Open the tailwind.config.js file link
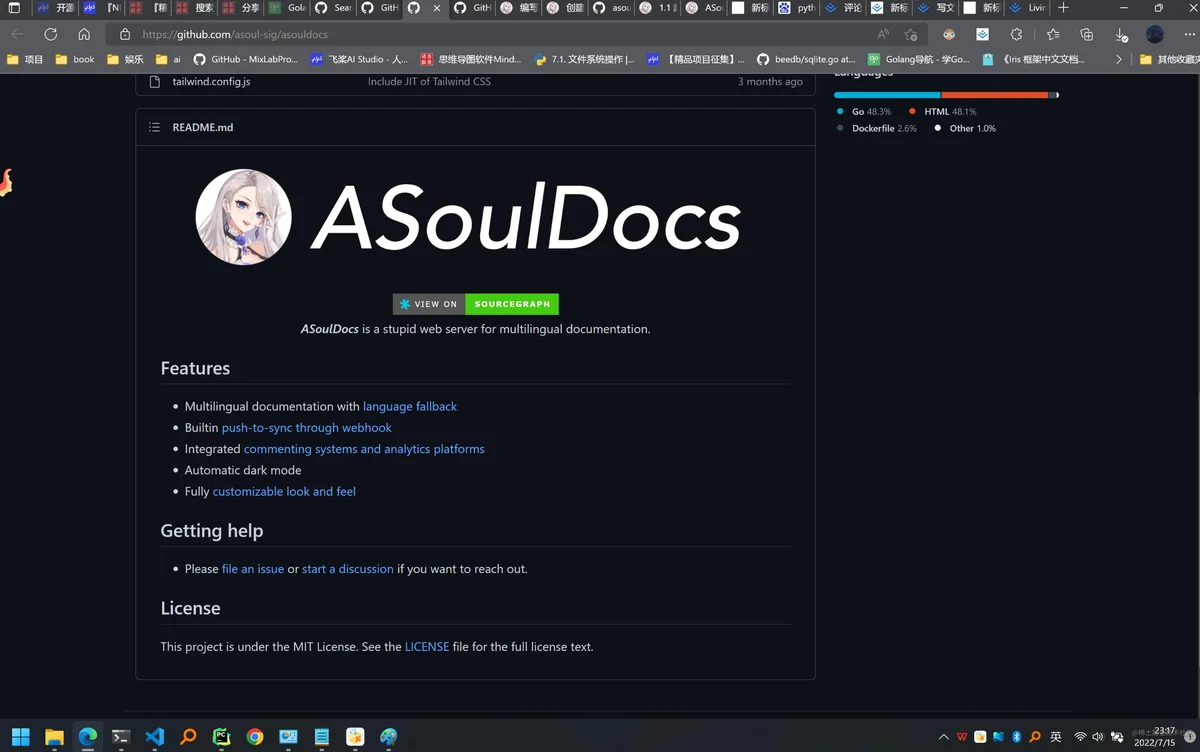This screenshot has width=1200, height=752. (x=211, y=82)
